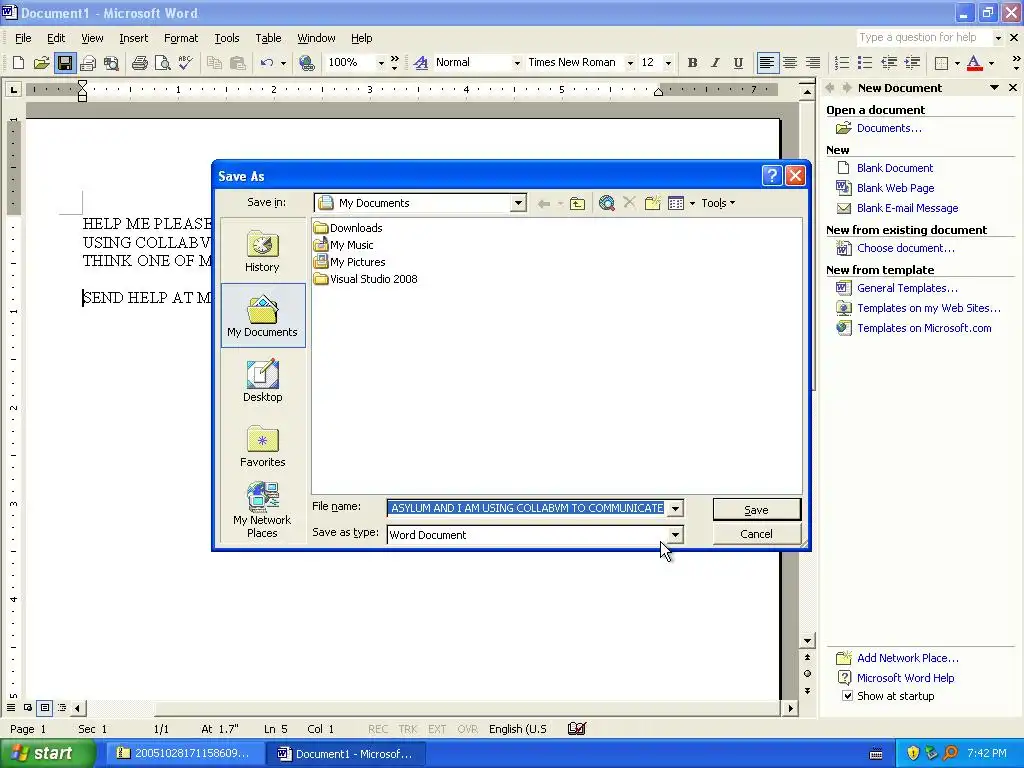Click the Bullets list icon
This screenshot has height=768, width=1024.
tap(865, 63)
